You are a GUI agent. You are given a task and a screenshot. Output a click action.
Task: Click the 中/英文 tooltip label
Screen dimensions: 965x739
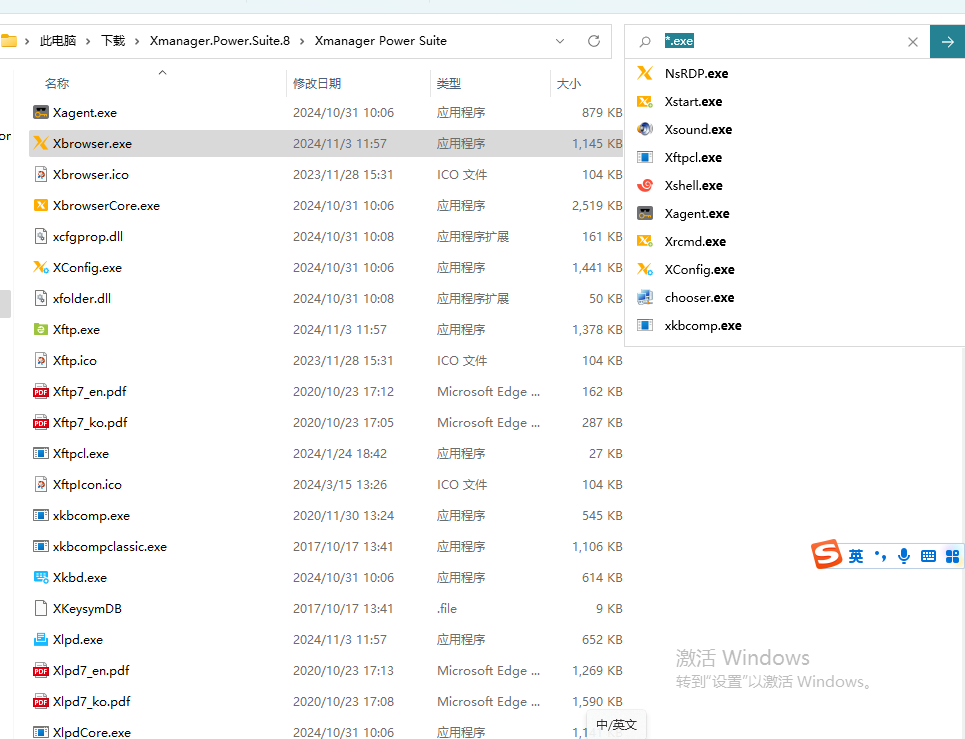(x=616, y=725)
